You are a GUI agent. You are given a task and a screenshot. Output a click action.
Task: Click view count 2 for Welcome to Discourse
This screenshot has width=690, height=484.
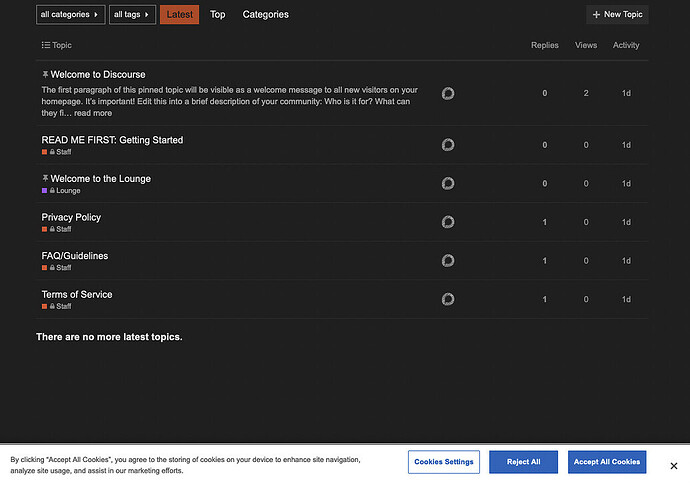coord(586,93)
